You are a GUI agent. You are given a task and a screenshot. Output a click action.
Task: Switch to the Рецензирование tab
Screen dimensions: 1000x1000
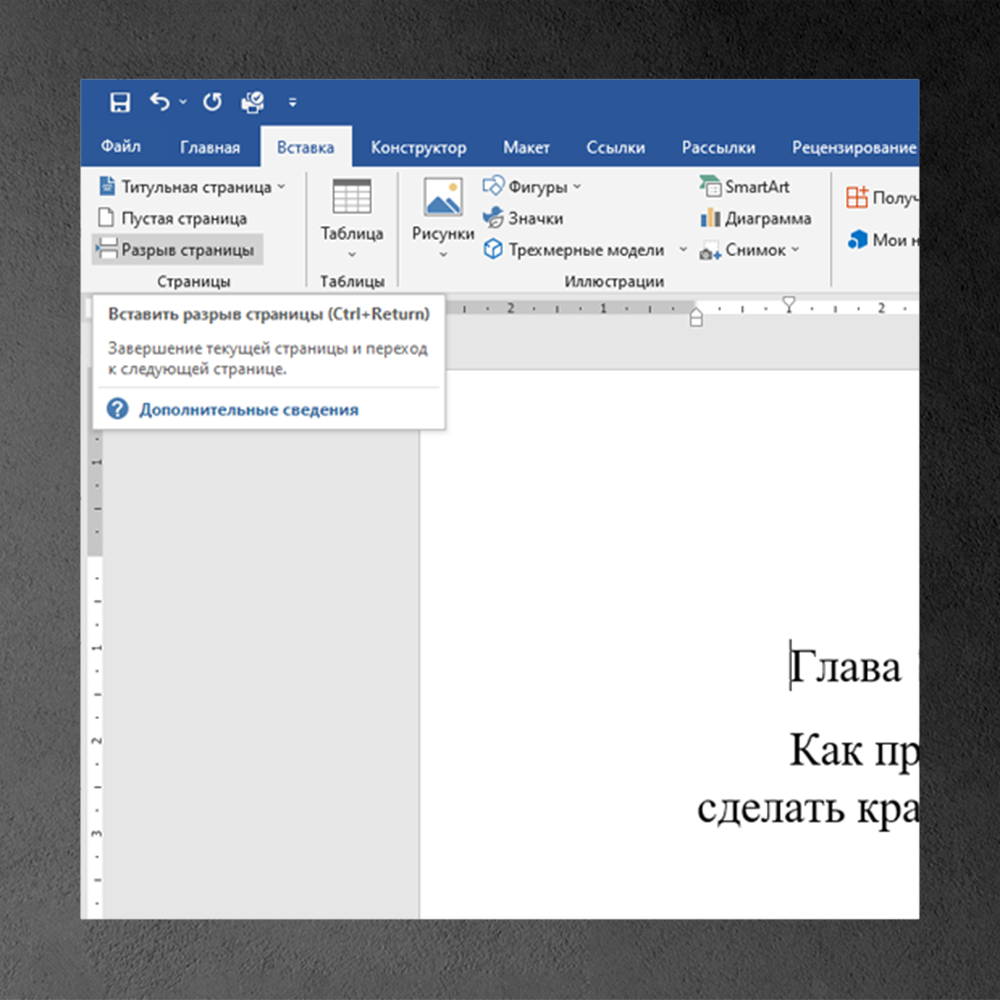[854, 147]
